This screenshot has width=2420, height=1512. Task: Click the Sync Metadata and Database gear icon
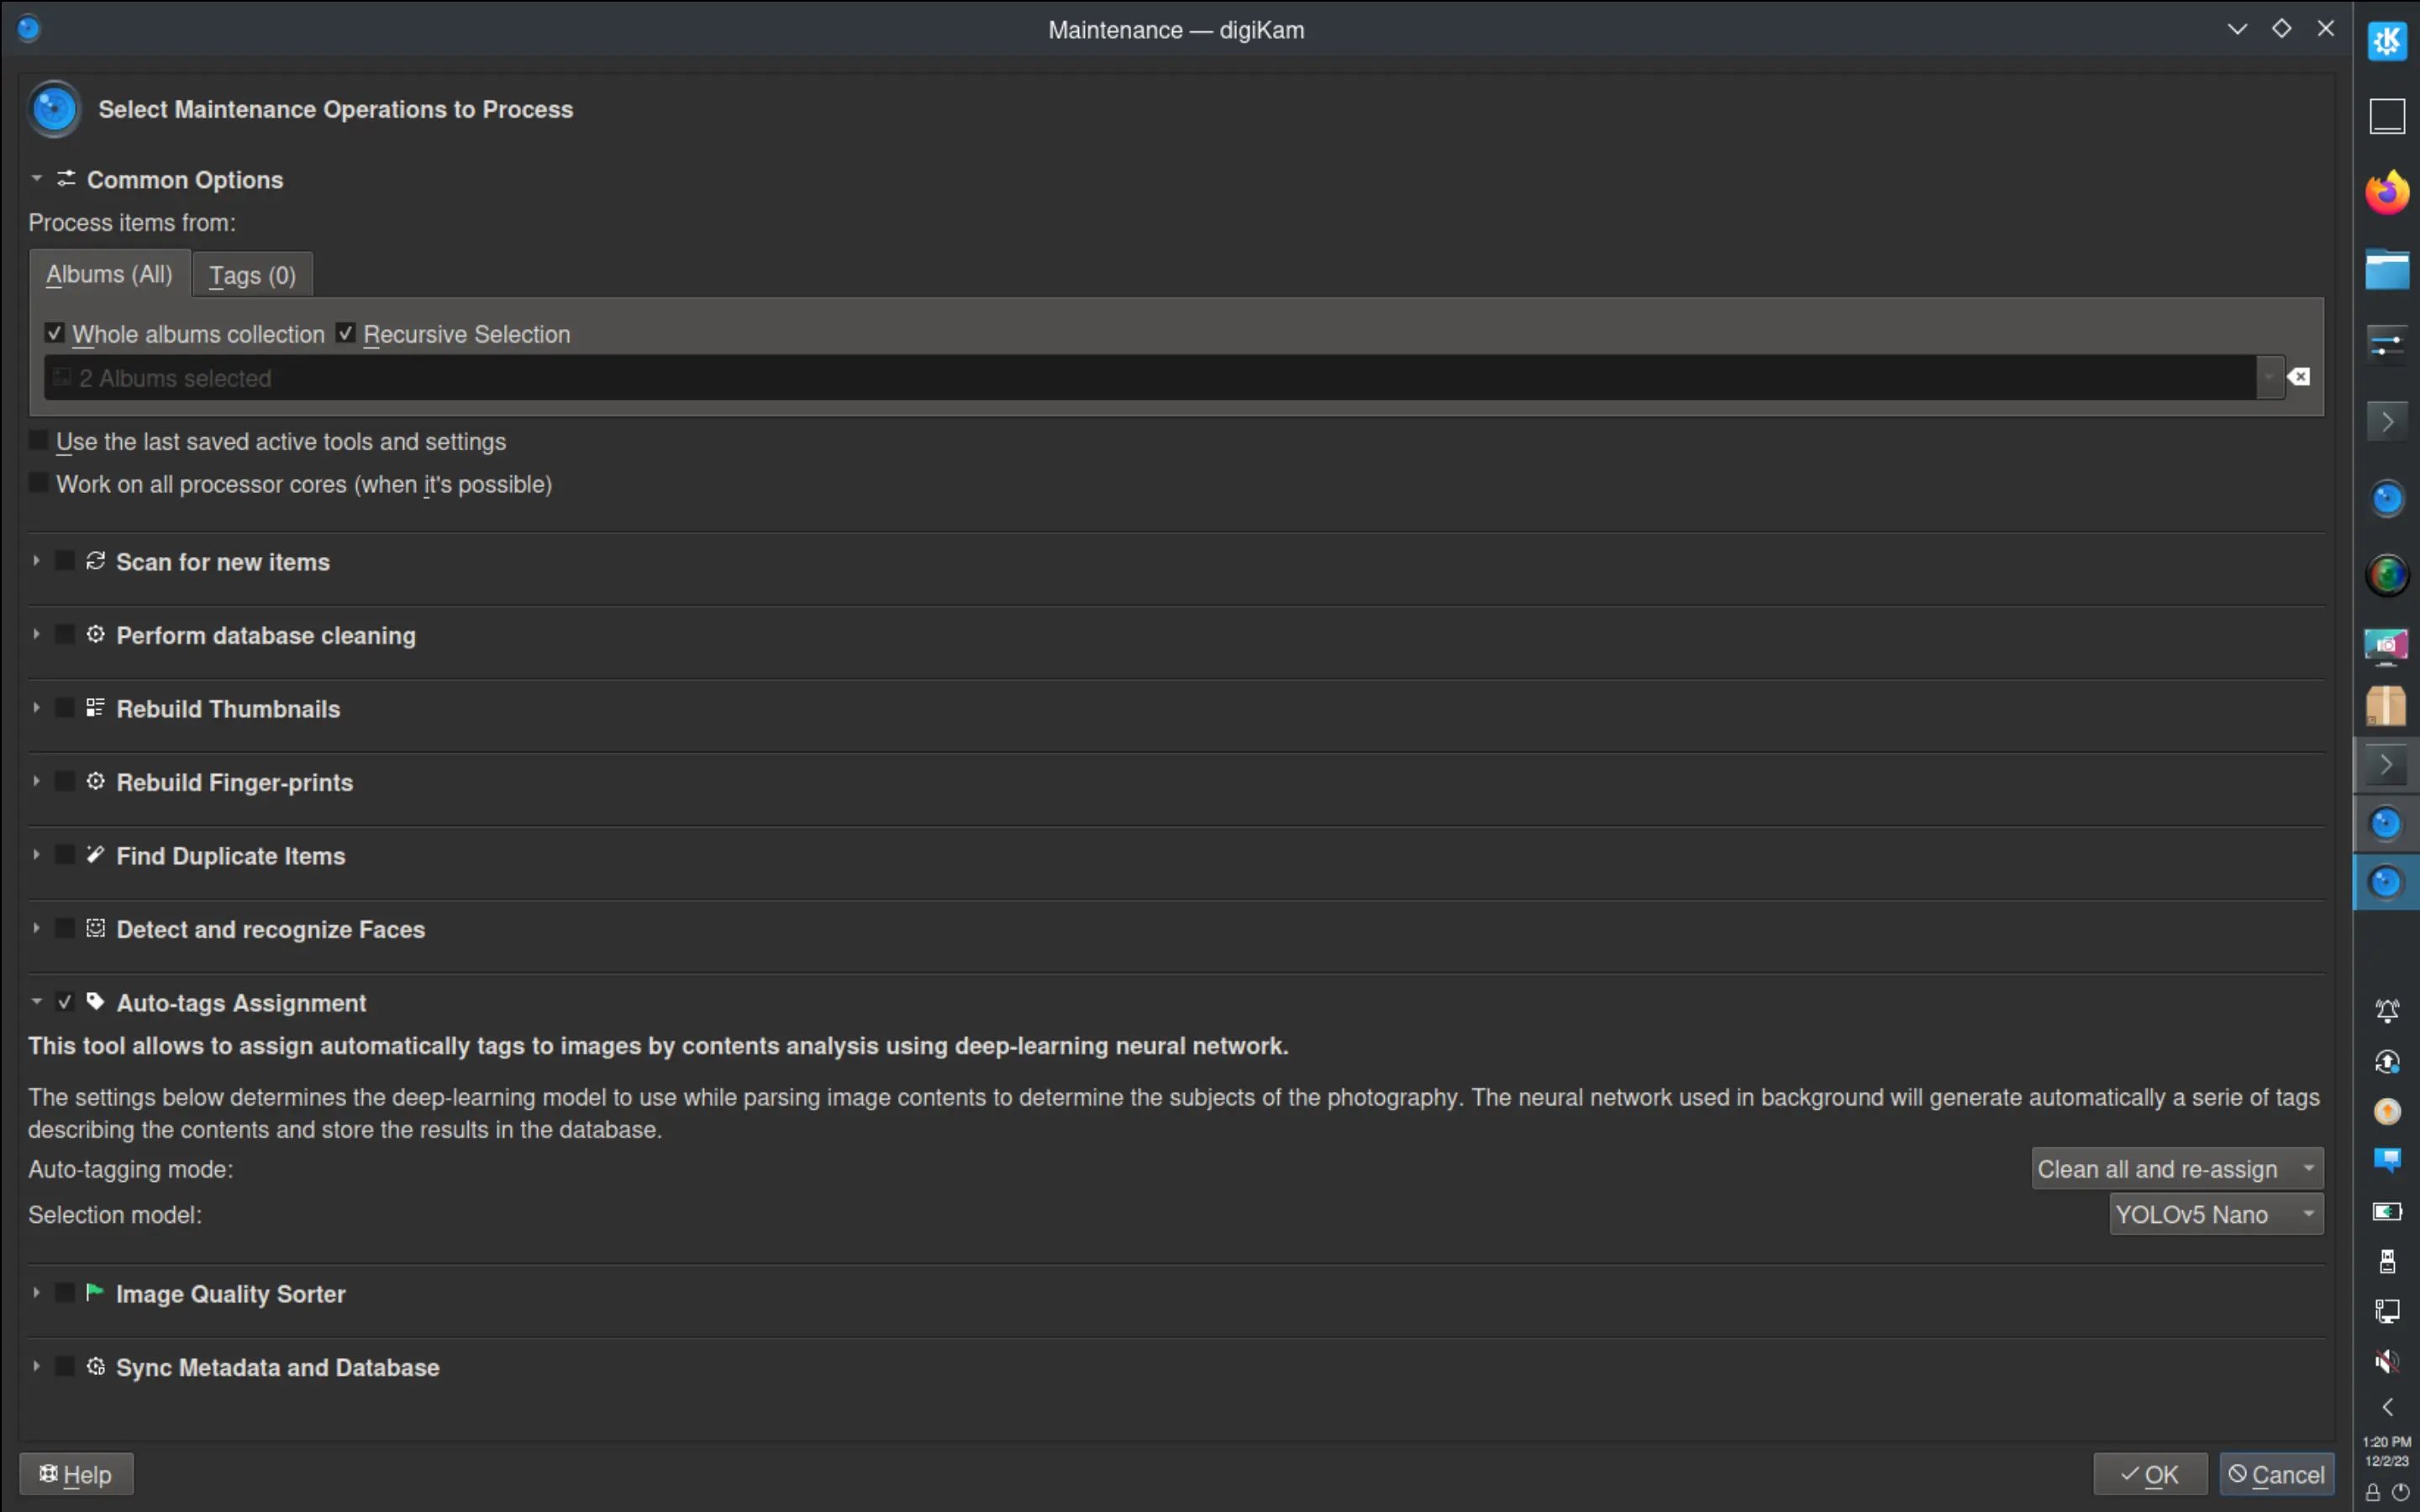[95, 1366]
